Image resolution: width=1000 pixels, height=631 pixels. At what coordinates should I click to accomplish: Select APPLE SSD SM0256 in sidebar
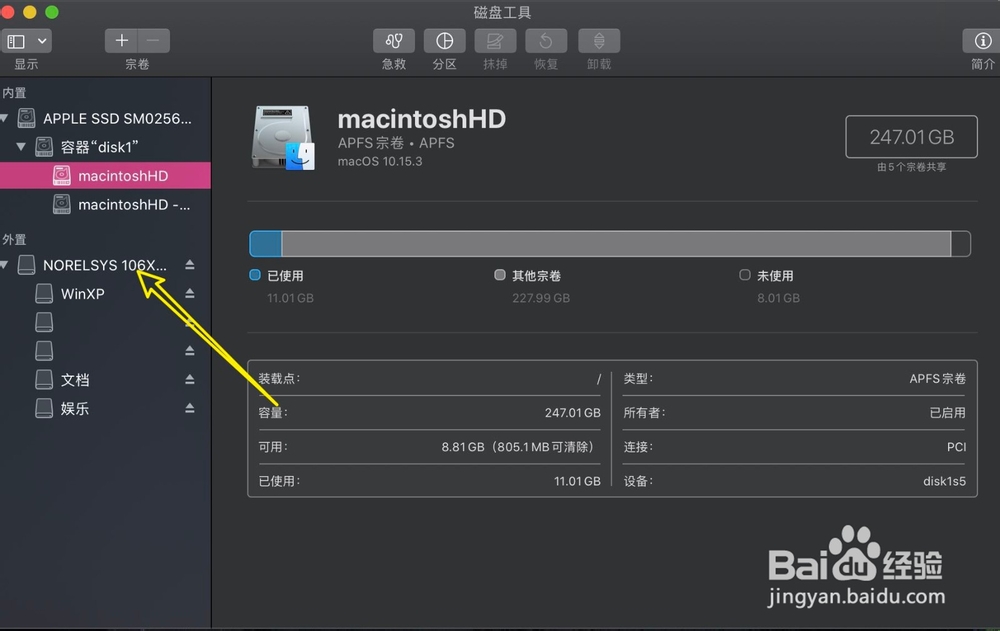click(117, 119)
